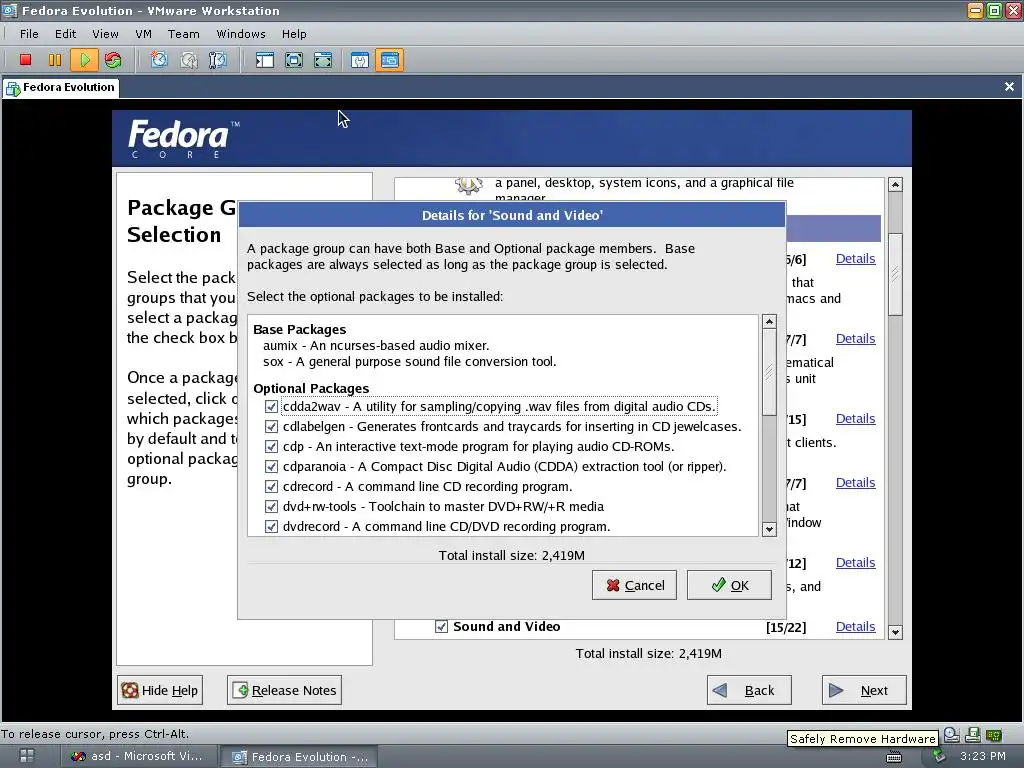1024x768 pixels.
Task: Switch to 'asd - Microsoft Vi...' taskbar window
Action: 137,756
